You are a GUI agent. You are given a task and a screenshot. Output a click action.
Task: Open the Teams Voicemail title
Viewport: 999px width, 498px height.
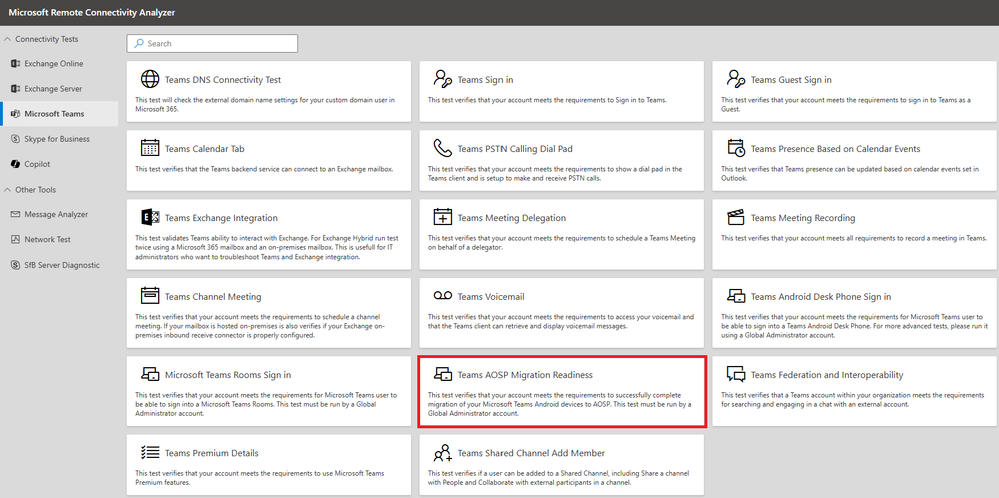pyautogui.click(x=491, y=296)
